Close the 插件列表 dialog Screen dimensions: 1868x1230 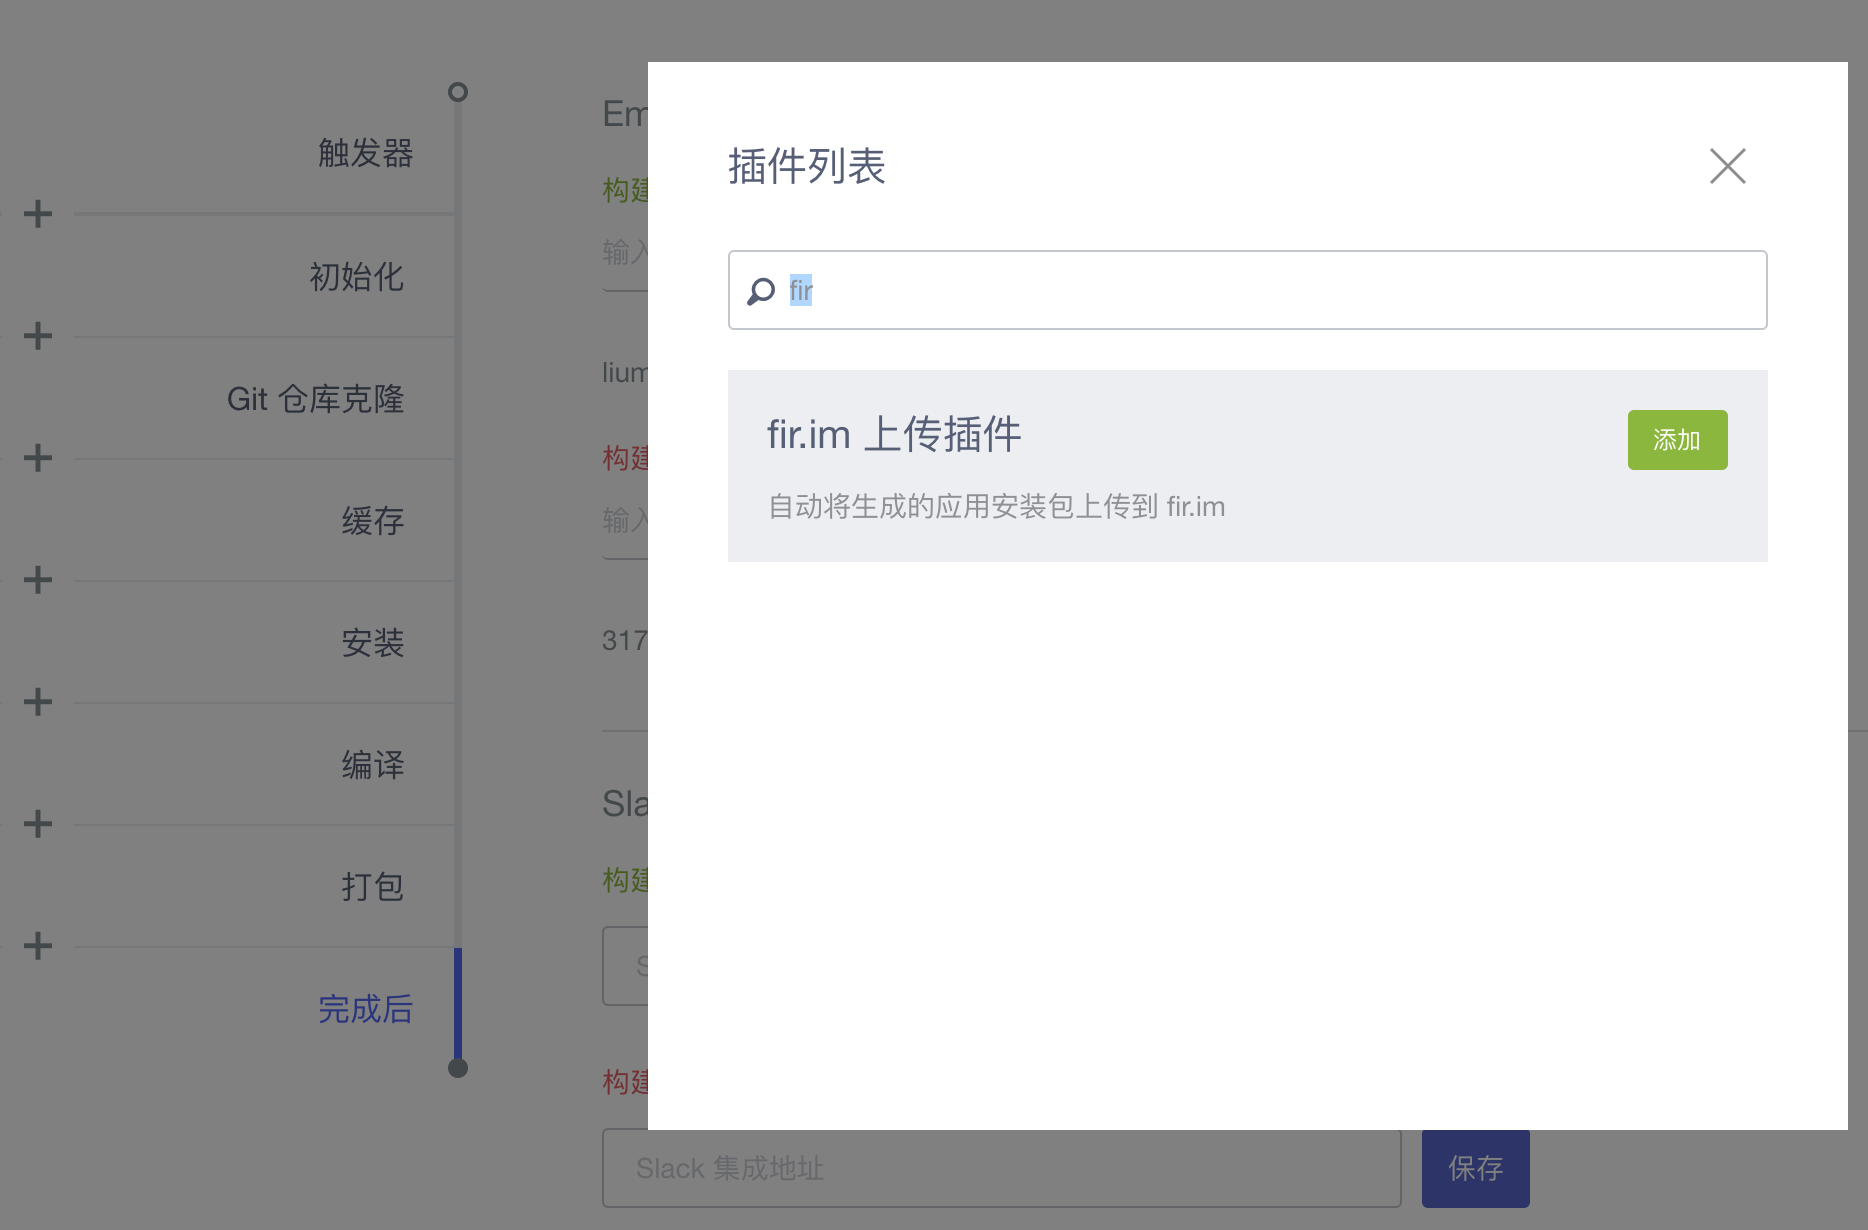[x=1727, y=166]
